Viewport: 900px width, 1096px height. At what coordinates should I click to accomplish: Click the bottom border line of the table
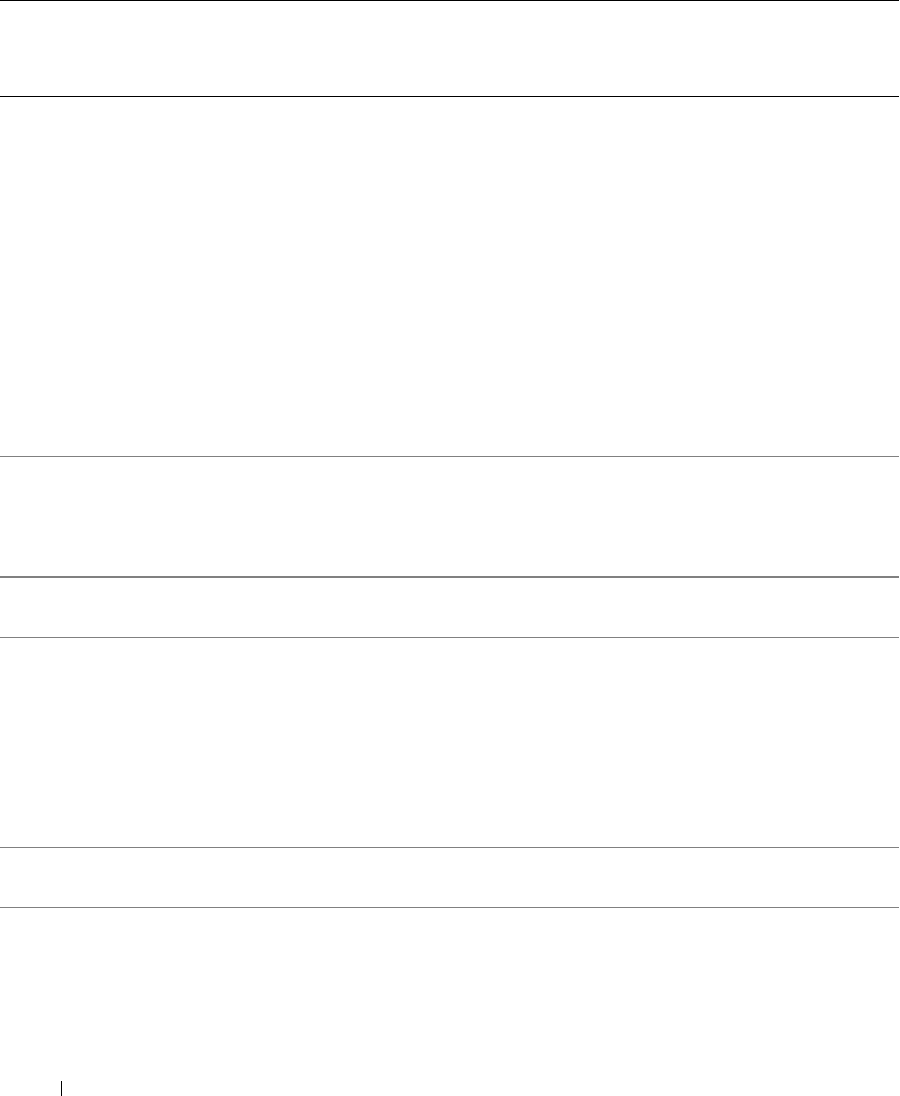tap(450, 907)
